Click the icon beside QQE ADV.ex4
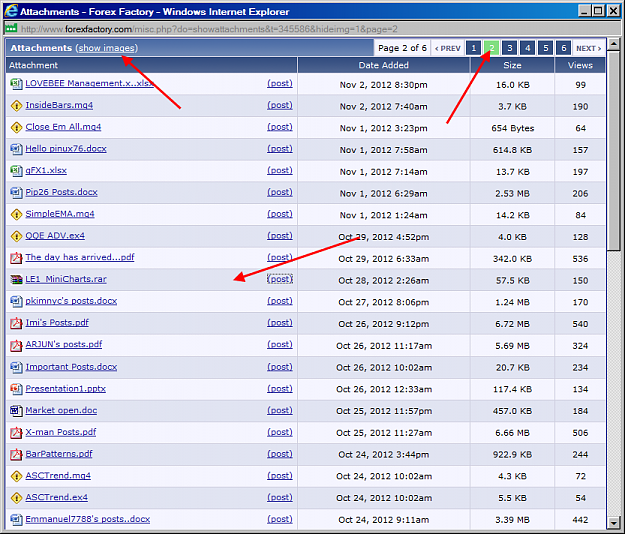This screenshot has width=625, height=534. pyautogui.click(x=16, y=236)
